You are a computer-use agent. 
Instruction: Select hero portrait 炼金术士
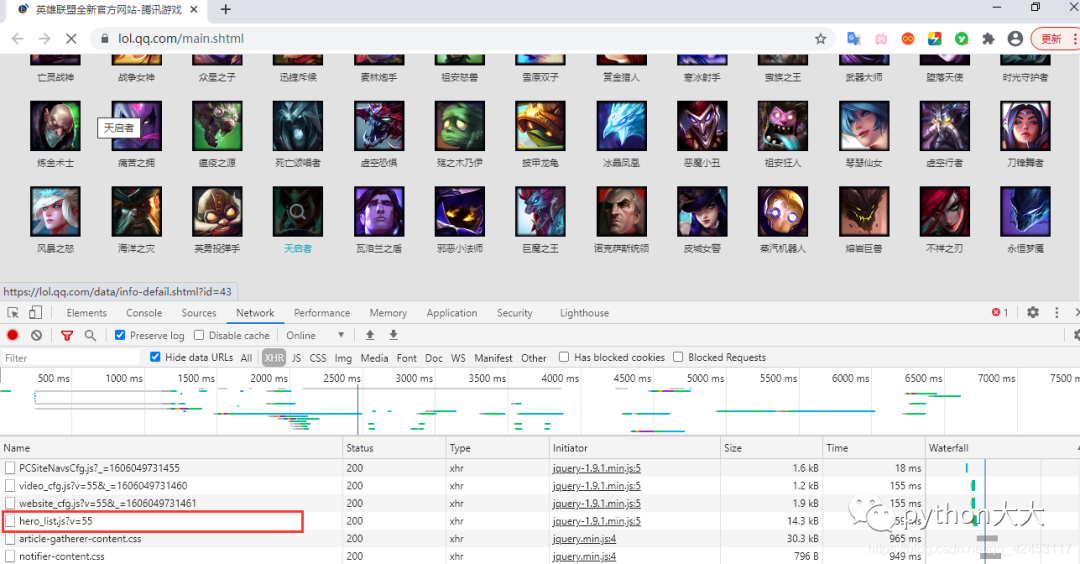(55, 125)
